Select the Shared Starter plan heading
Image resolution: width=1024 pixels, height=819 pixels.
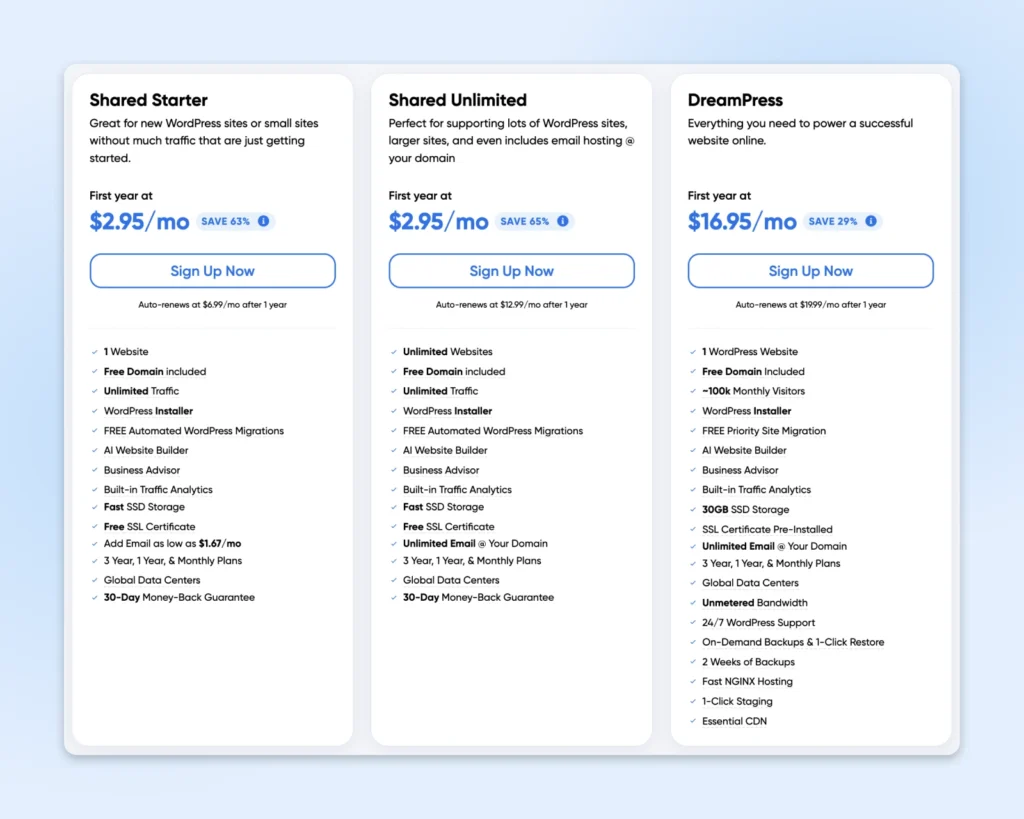(x=149, y=100)
